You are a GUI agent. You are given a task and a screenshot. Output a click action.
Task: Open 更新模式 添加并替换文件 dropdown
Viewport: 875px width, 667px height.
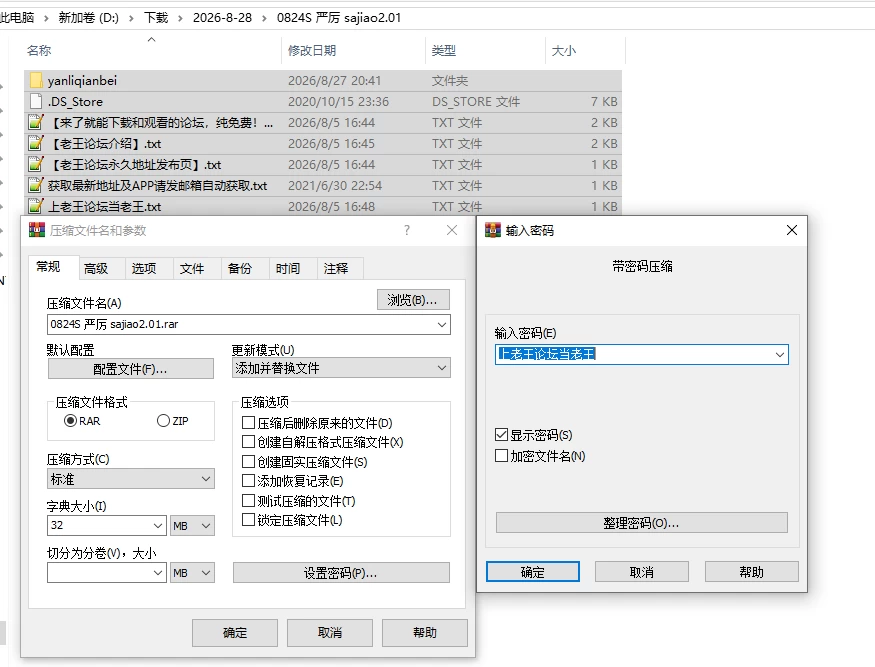341,368
